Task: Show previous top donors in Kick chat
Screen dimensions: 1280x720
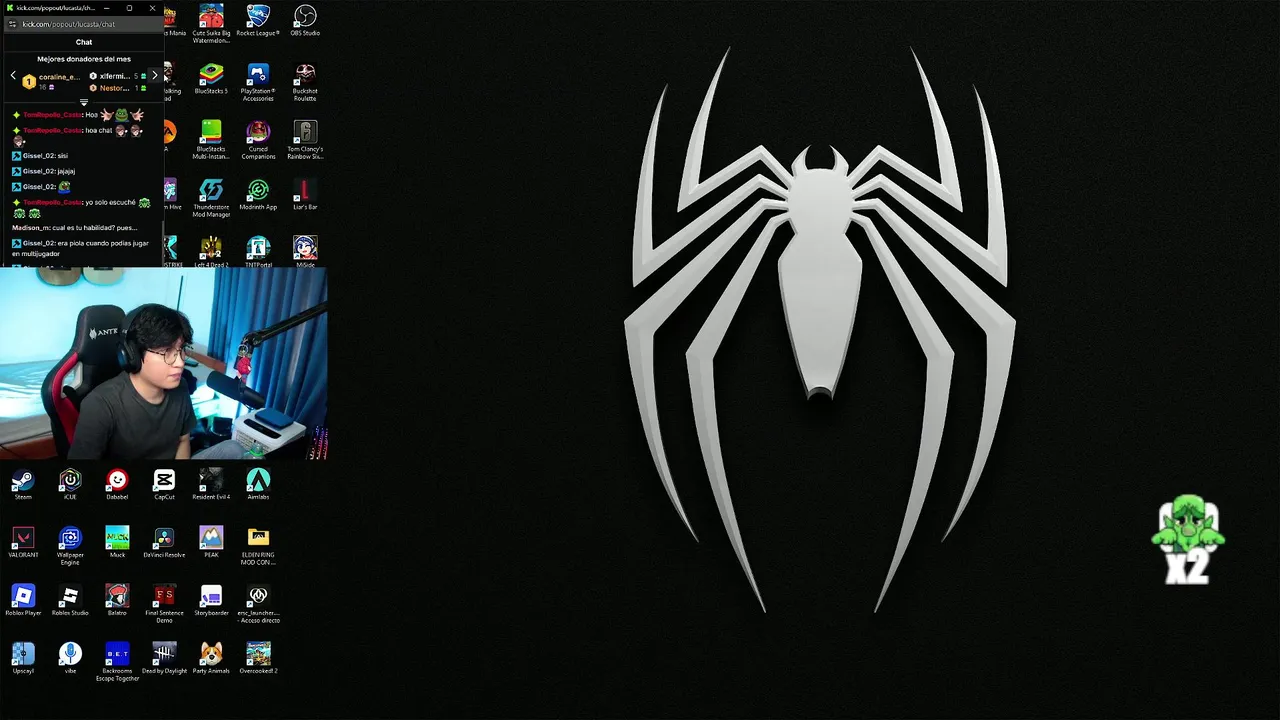Action: click(x=13, y=76)
